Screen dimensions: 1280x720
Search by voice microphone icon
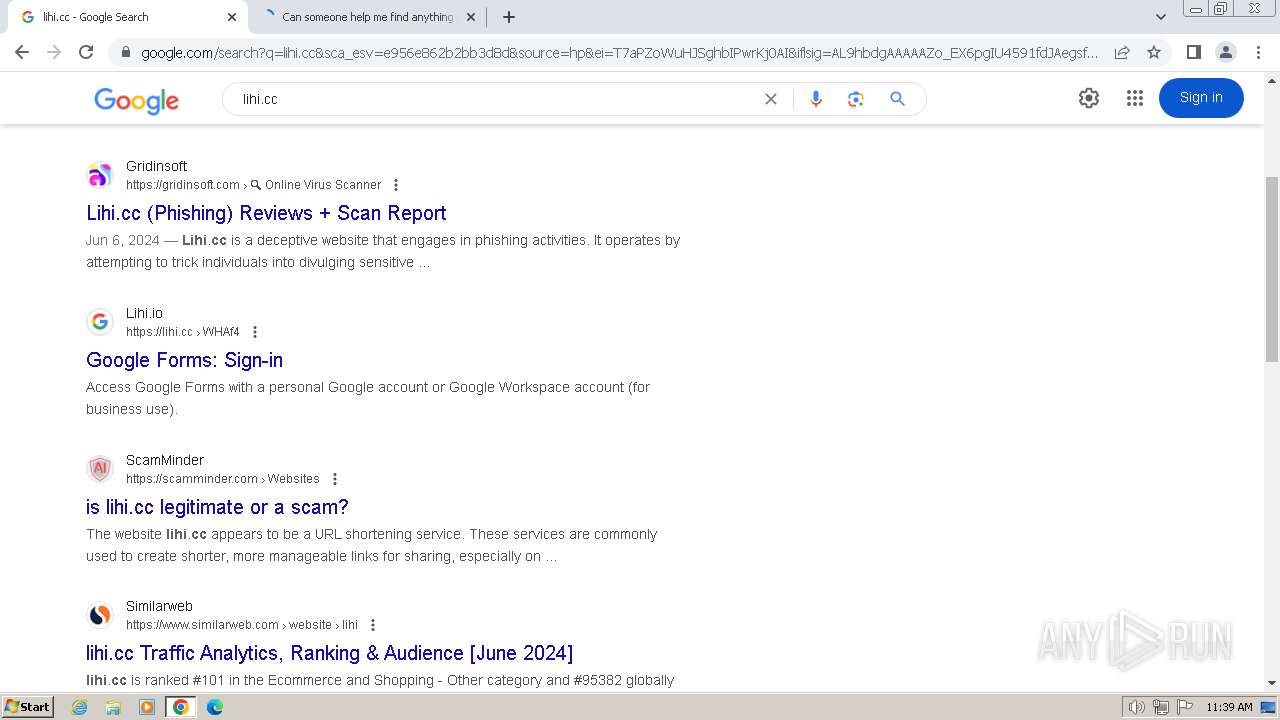816,99
